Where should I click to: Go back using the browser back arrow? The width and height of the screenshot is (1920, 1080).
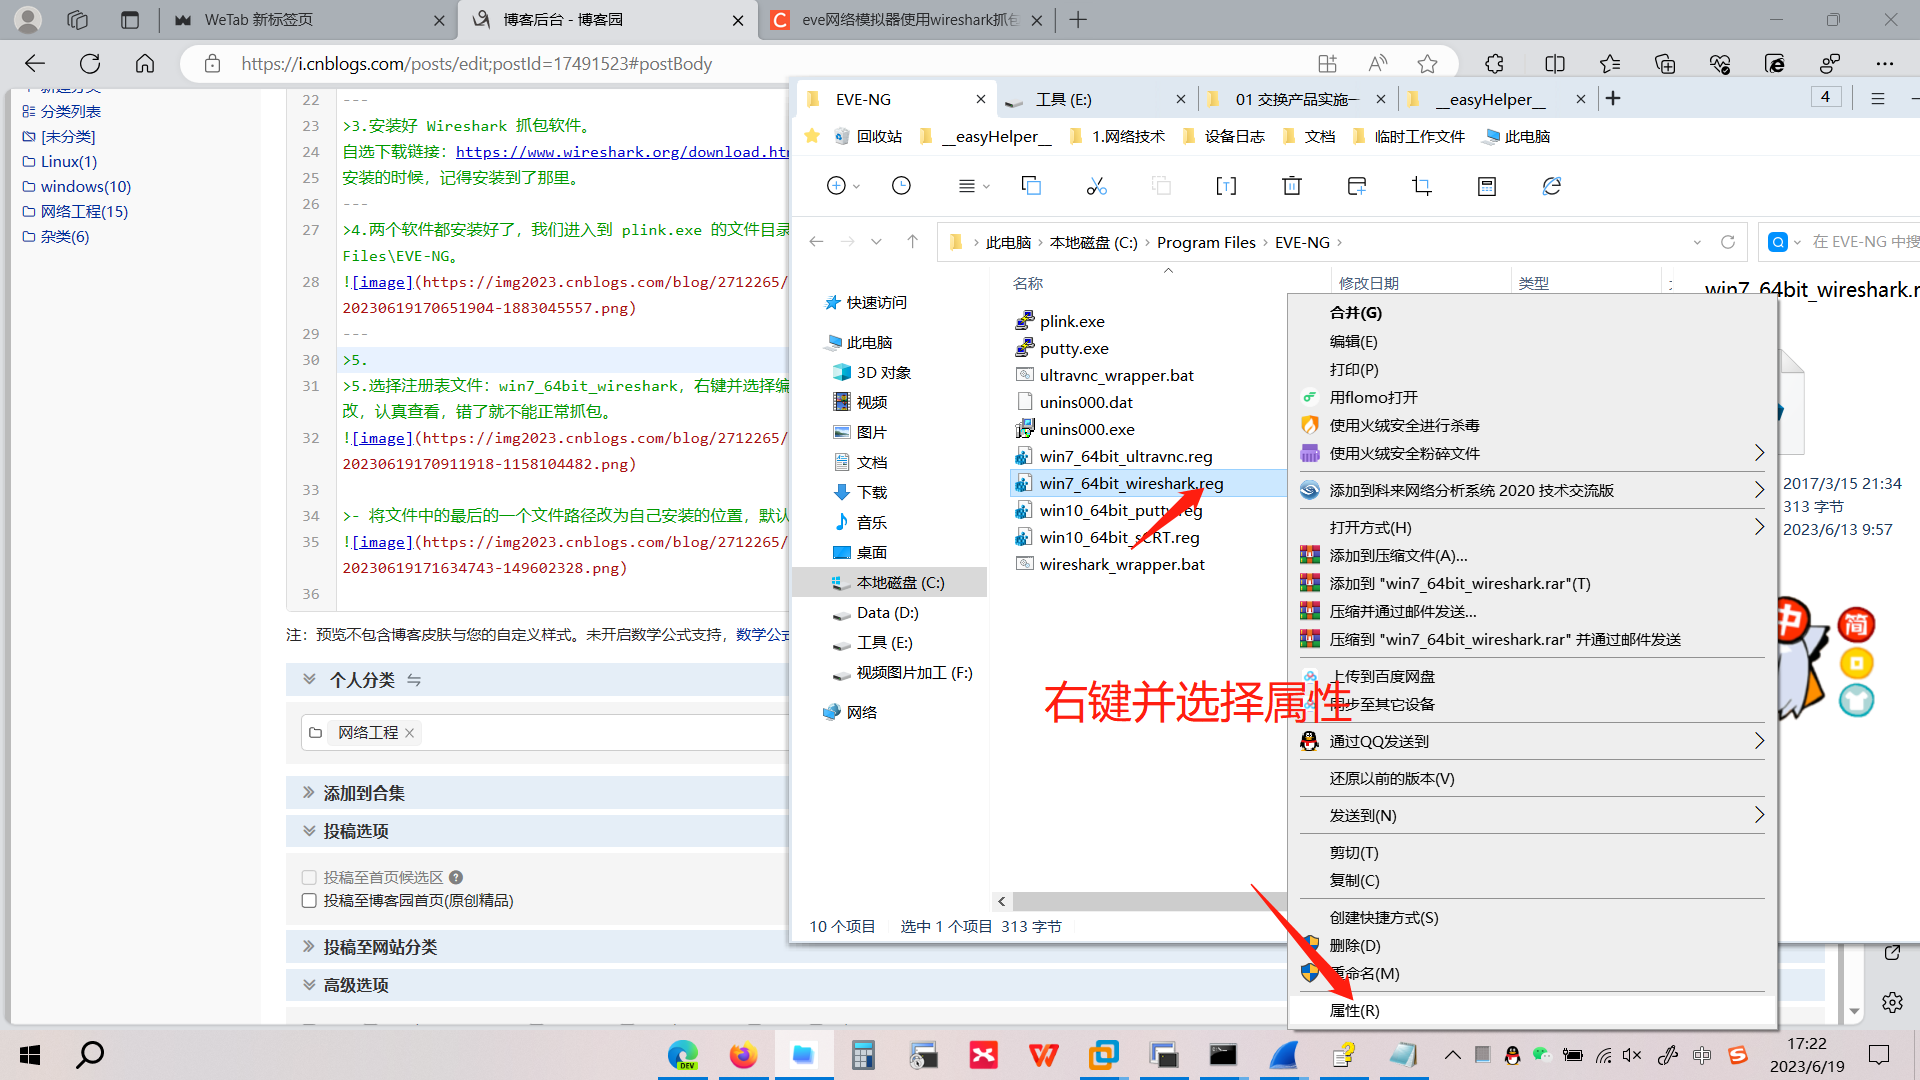[x=35, y=63]
